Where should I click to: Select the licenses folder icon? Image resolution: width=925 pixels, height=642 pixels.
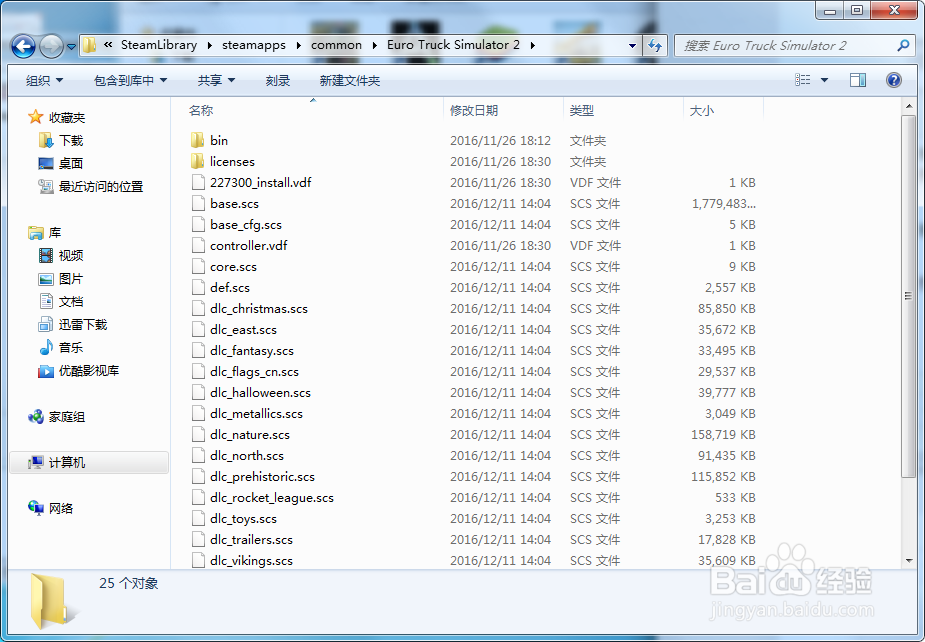point(198,162)
